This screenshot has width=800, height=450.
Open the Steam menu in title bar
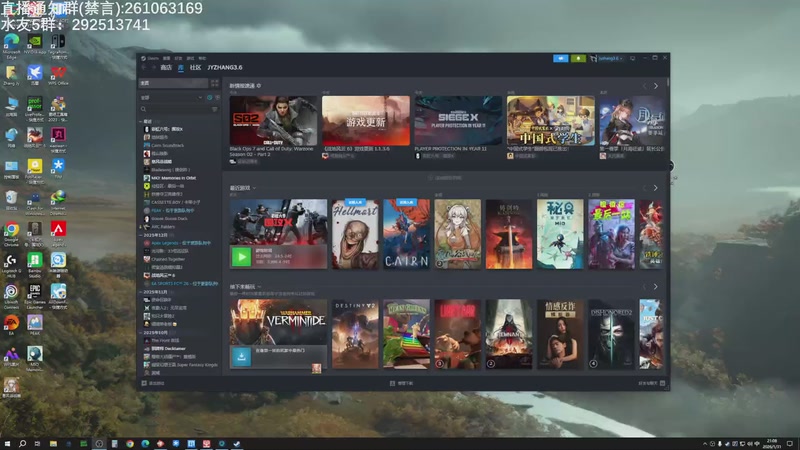tap(151, 58)
